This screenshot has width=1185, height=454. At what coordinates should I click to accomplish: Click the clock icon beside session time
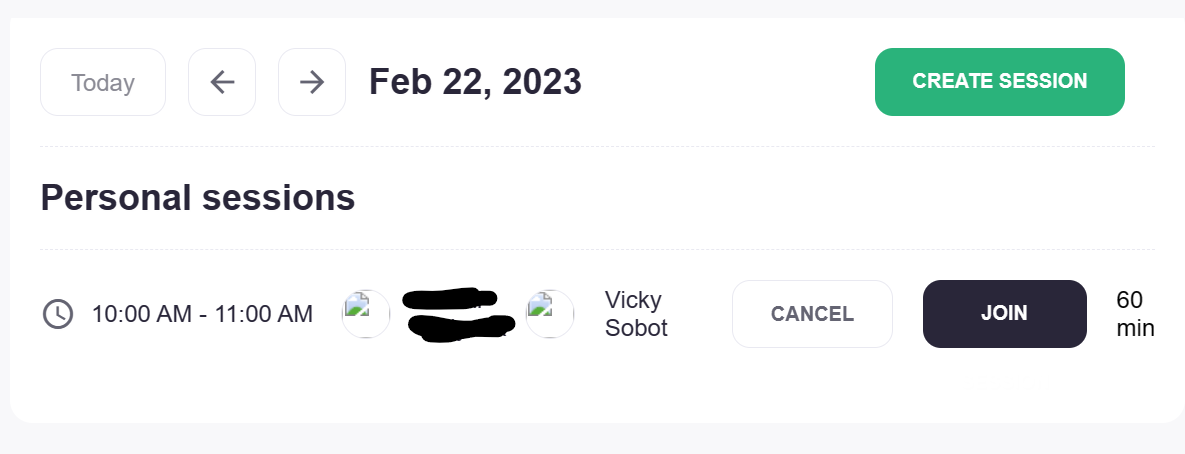(x=57, y=314)
